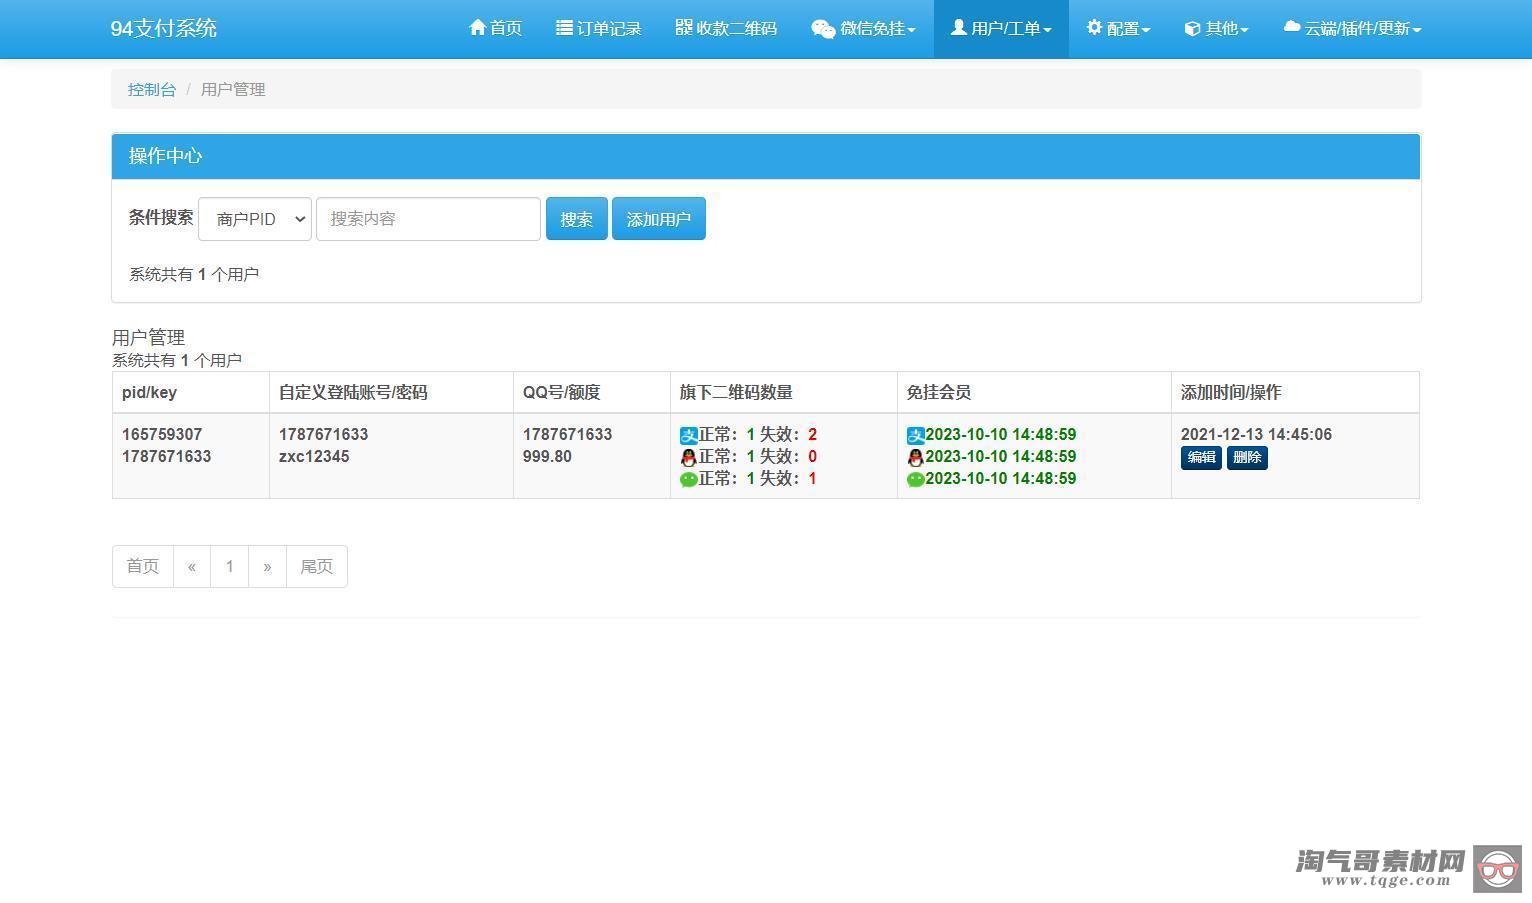Expand the 配置 dropdown caret

pos(1146,30)
